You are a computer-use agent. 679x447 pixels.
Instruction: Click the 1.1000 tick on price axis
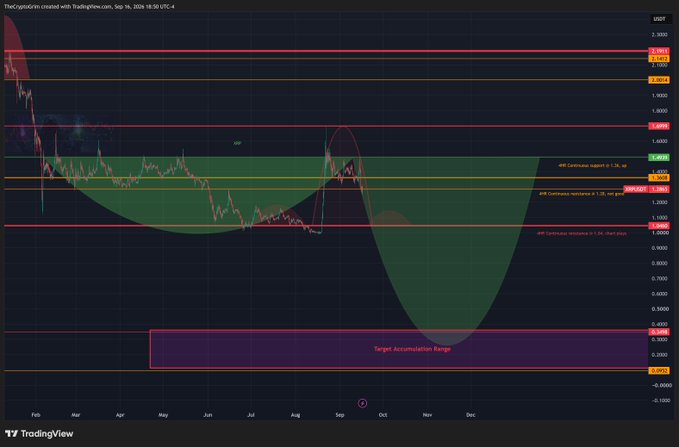[x=659, y=218]
